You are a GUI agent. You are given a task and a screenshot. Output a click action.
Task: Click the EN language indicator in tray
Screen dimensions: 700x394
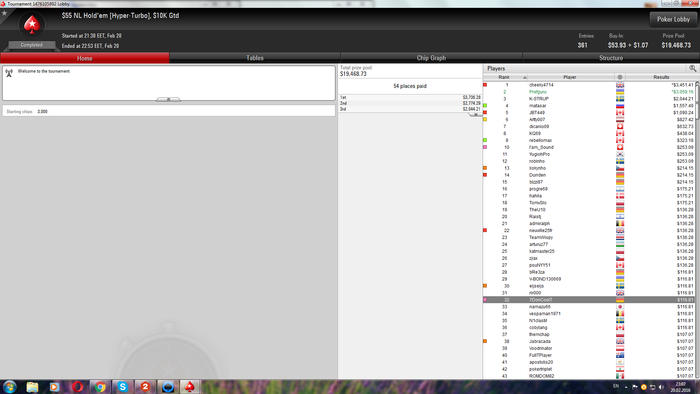click(616, 386)
